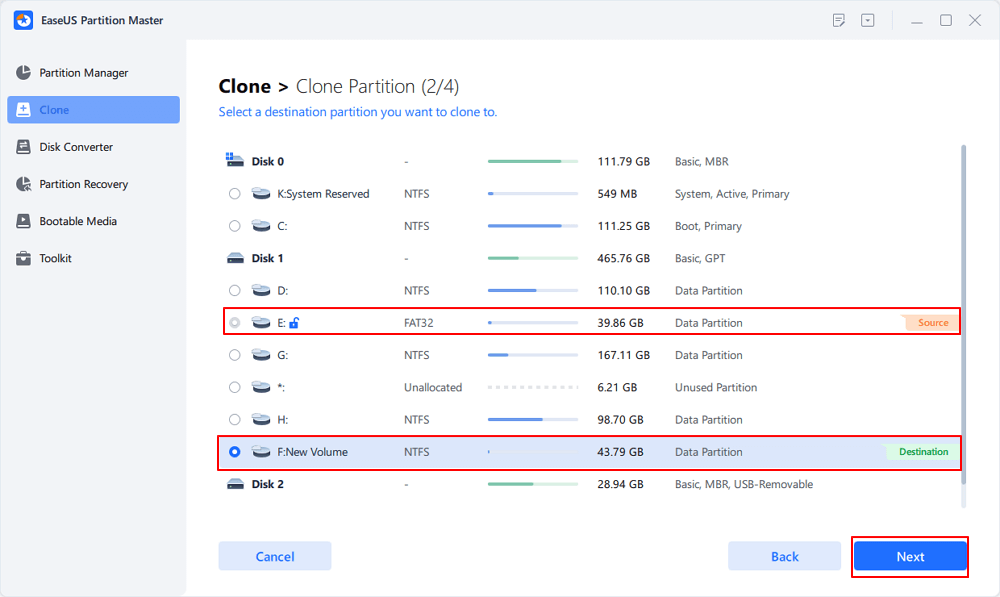Image resolution: width=1000 pixels, height=597 pixels.
Task: Select the G: partition radio button
Action: (x=235, y=355)
